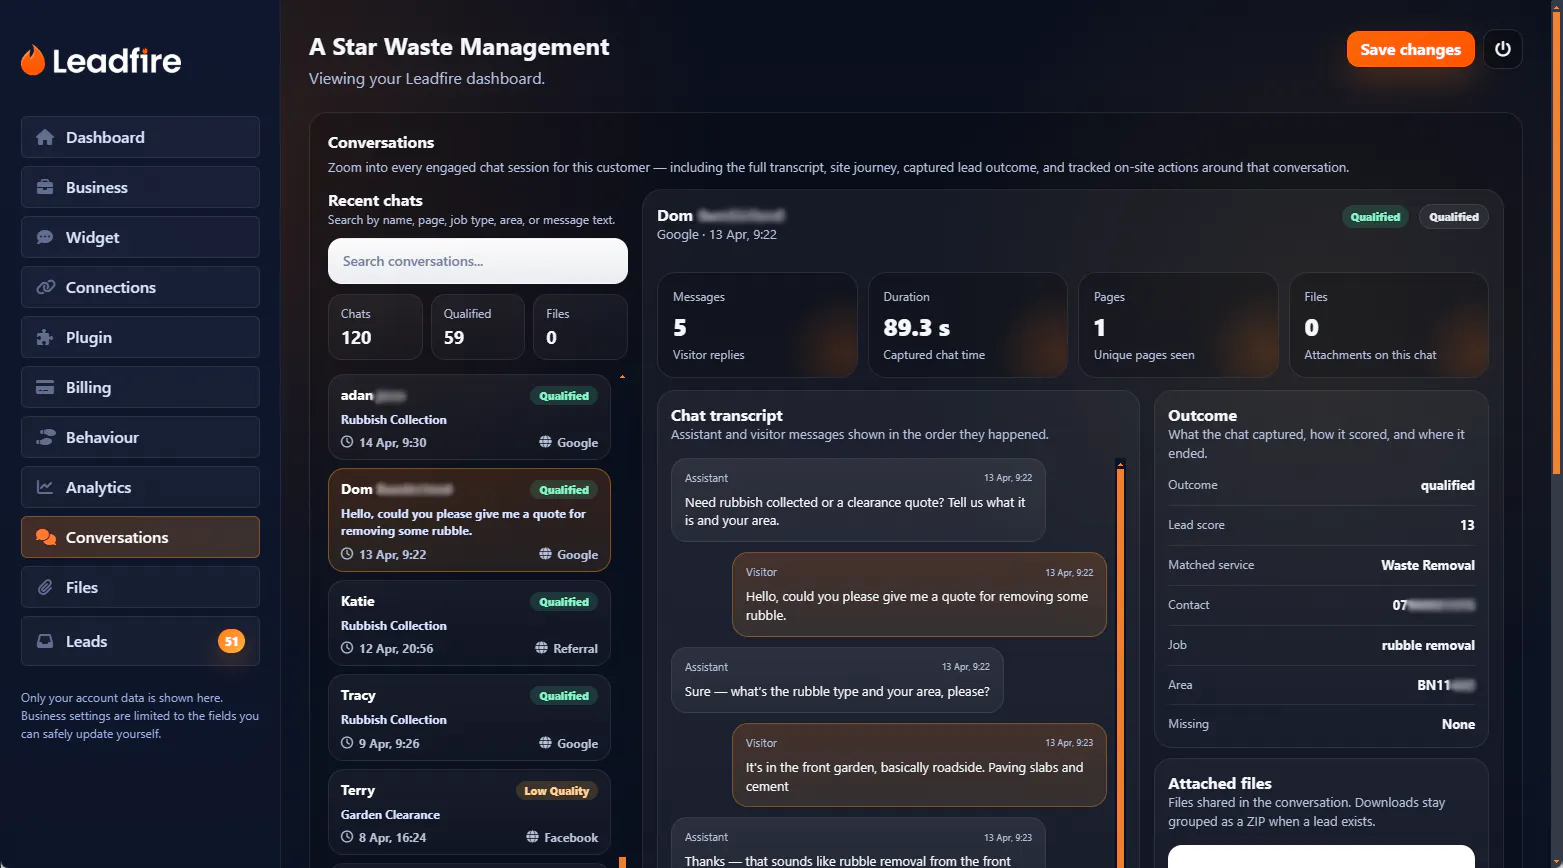The height and width of the screenshot is (868, 1563).
Task: Select the Business briefcase icon
Action: point(45,187)
